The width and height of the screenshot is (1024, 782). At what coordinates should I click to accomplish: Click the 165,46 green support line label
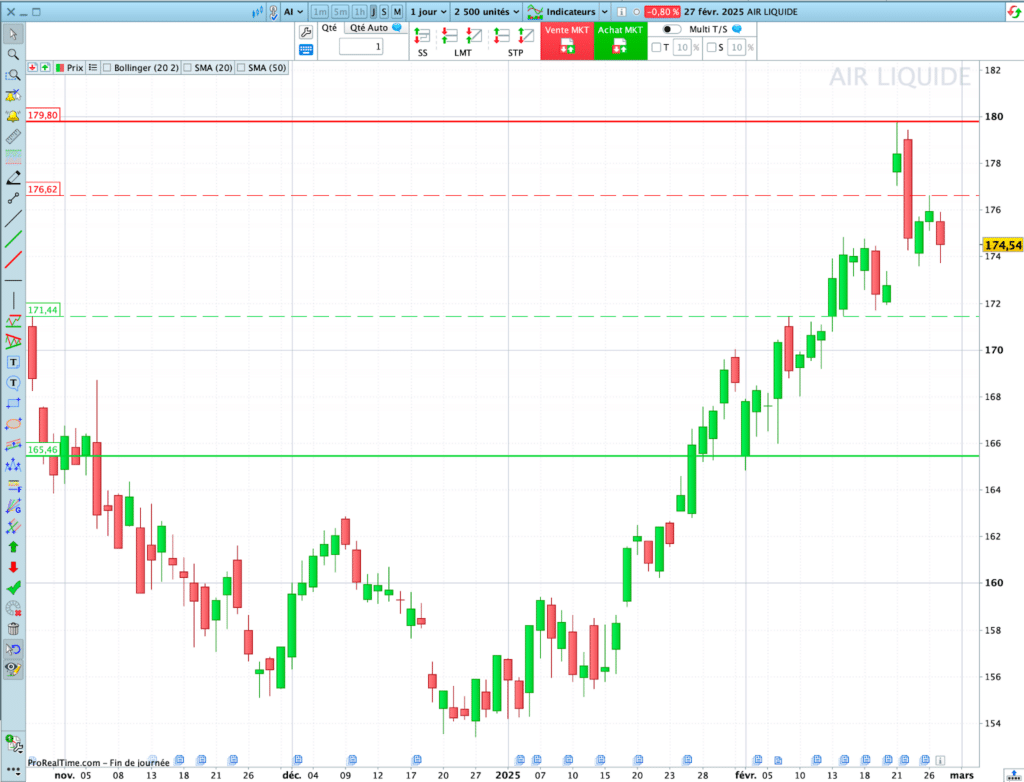(43, 449)
